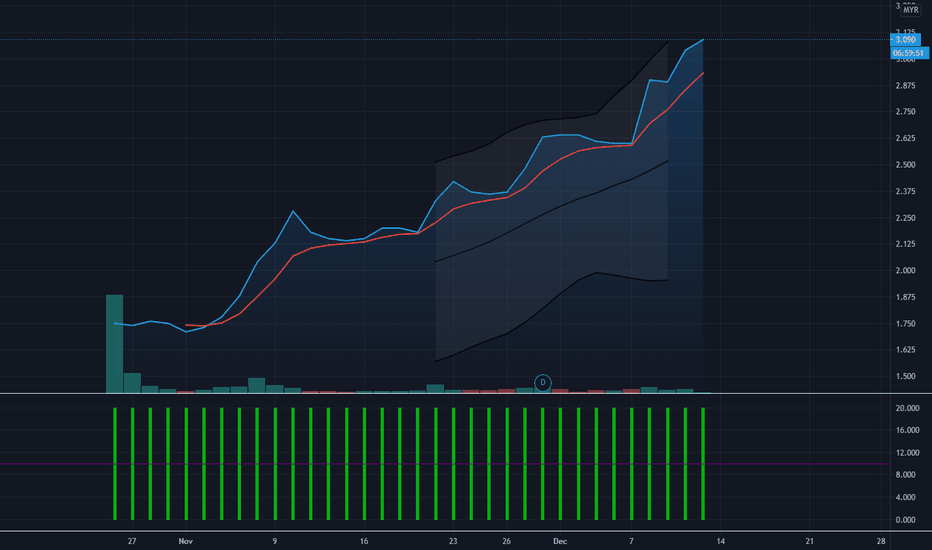Click the Dec label on time axis
This screenshot has width=932, height=550.
coord(560,542)
